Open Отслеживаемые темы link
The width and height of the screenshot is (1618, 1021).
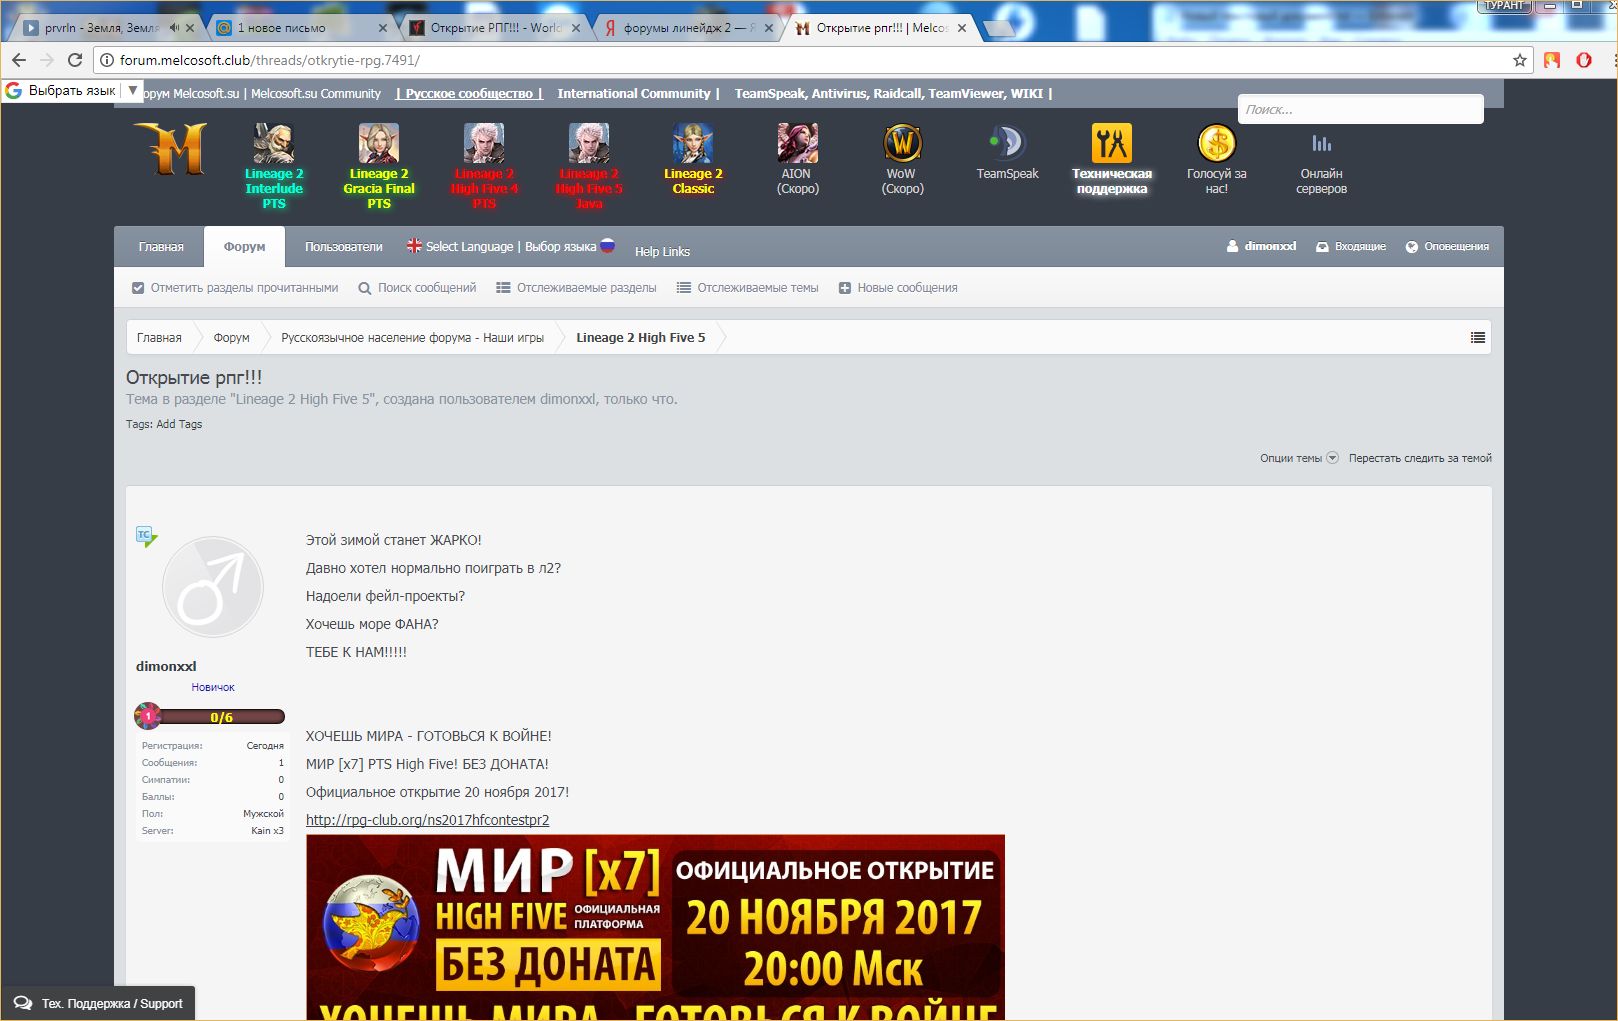point(747,288)
